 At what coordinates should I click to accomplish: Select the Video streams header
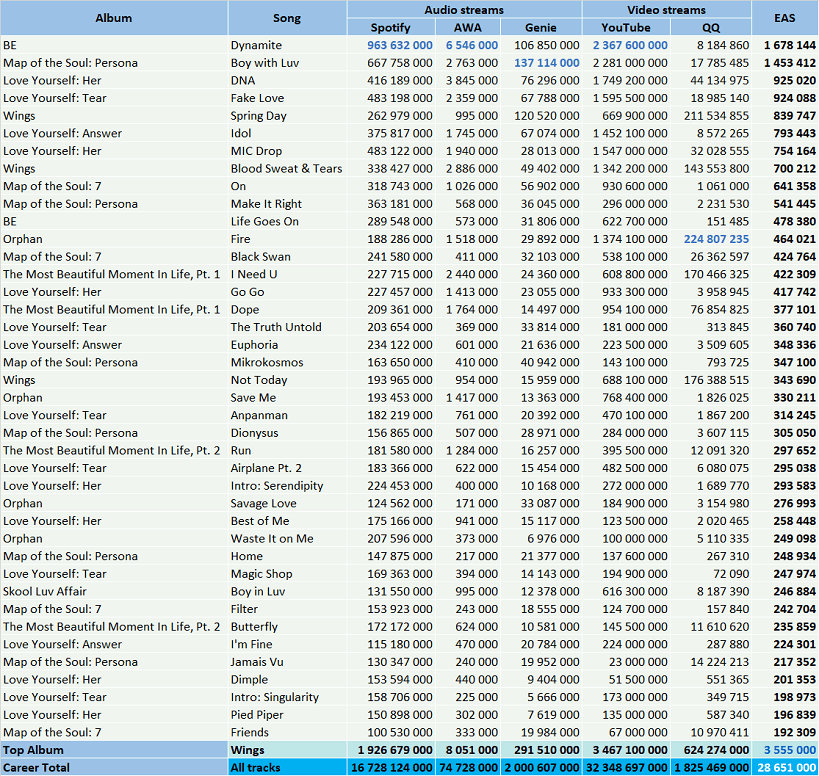(666, 9)
